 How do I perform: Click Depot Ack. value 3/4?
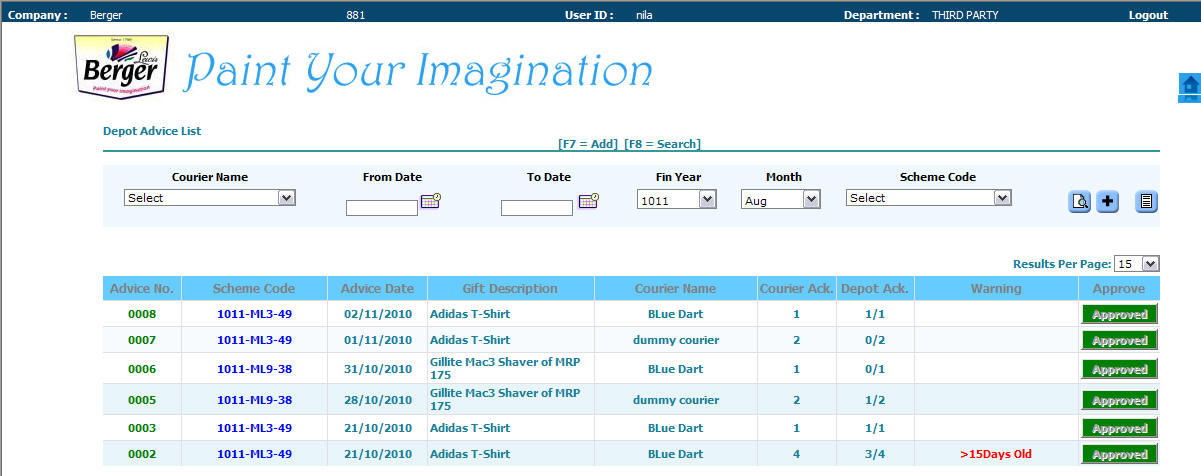(875, 454)
